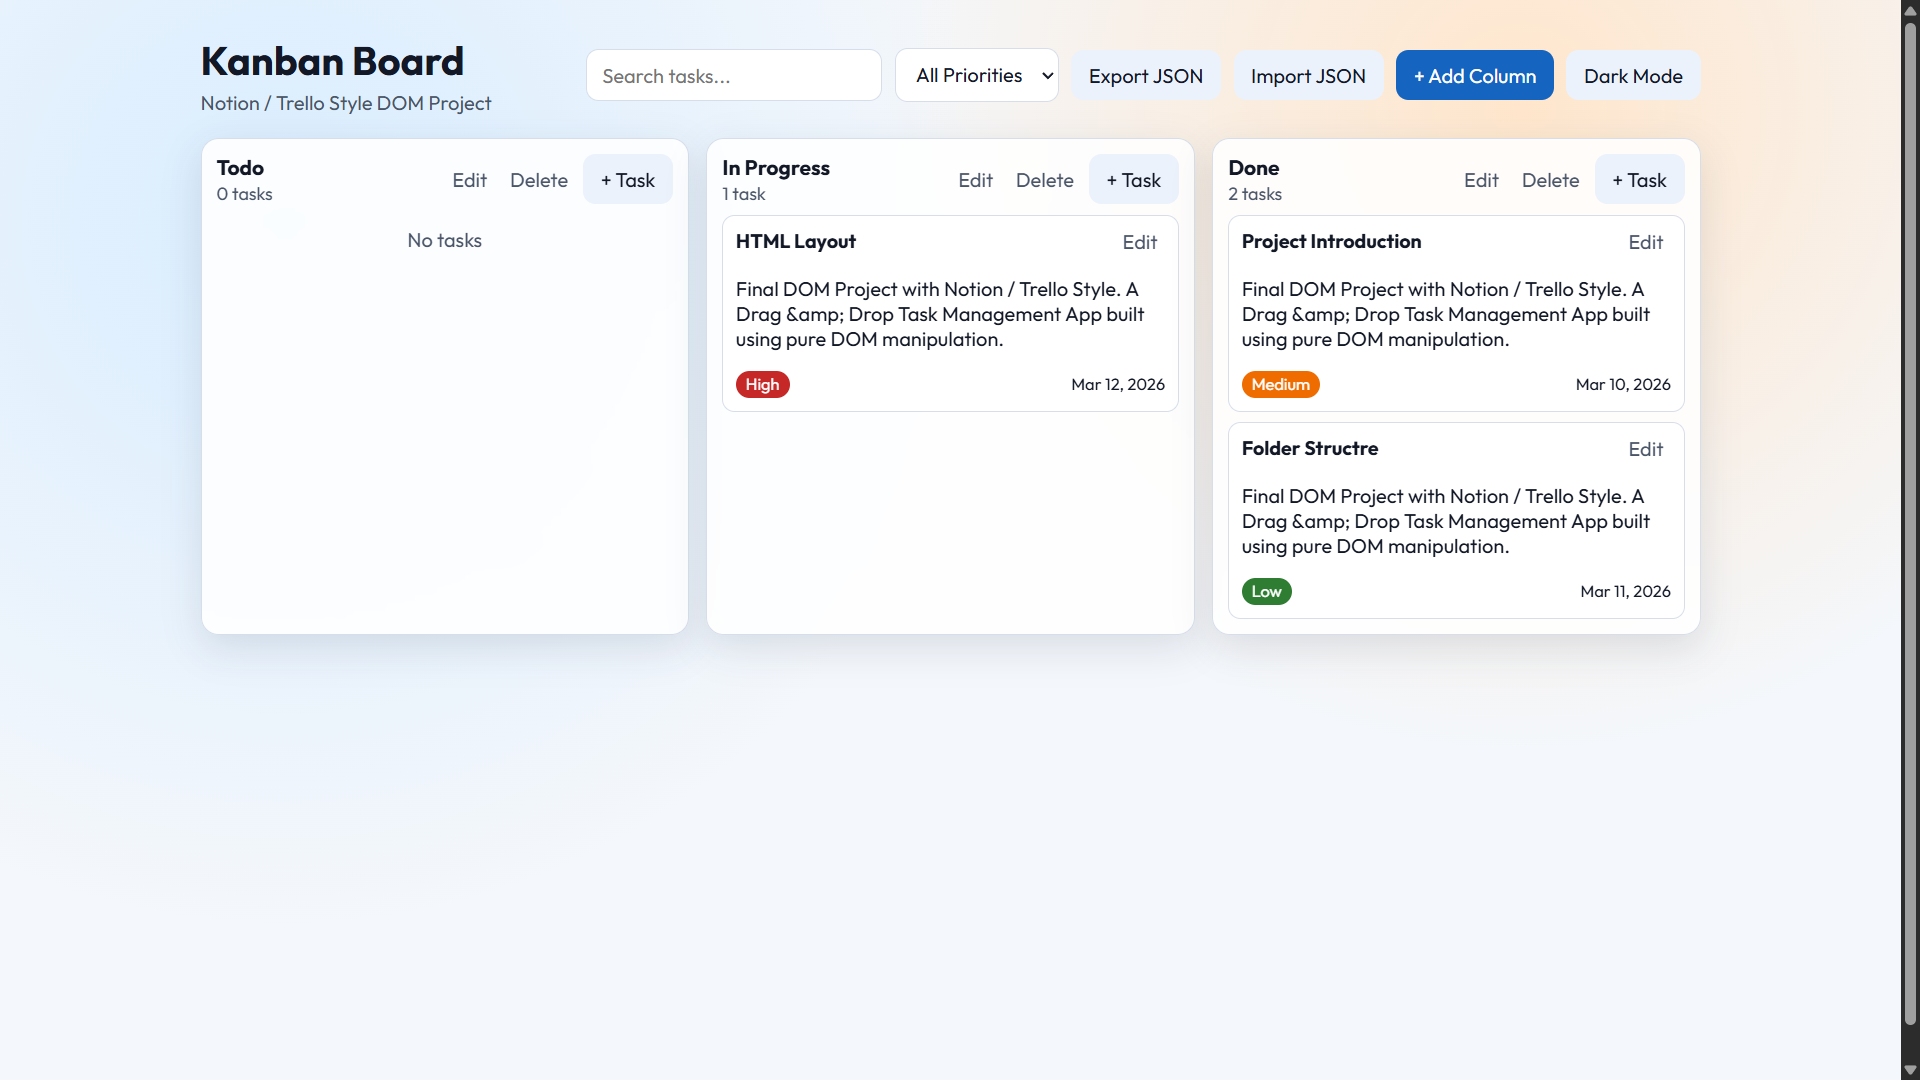1920x1080 pixels.
Task: Edit the Todo column
Action: pos(469,180)
